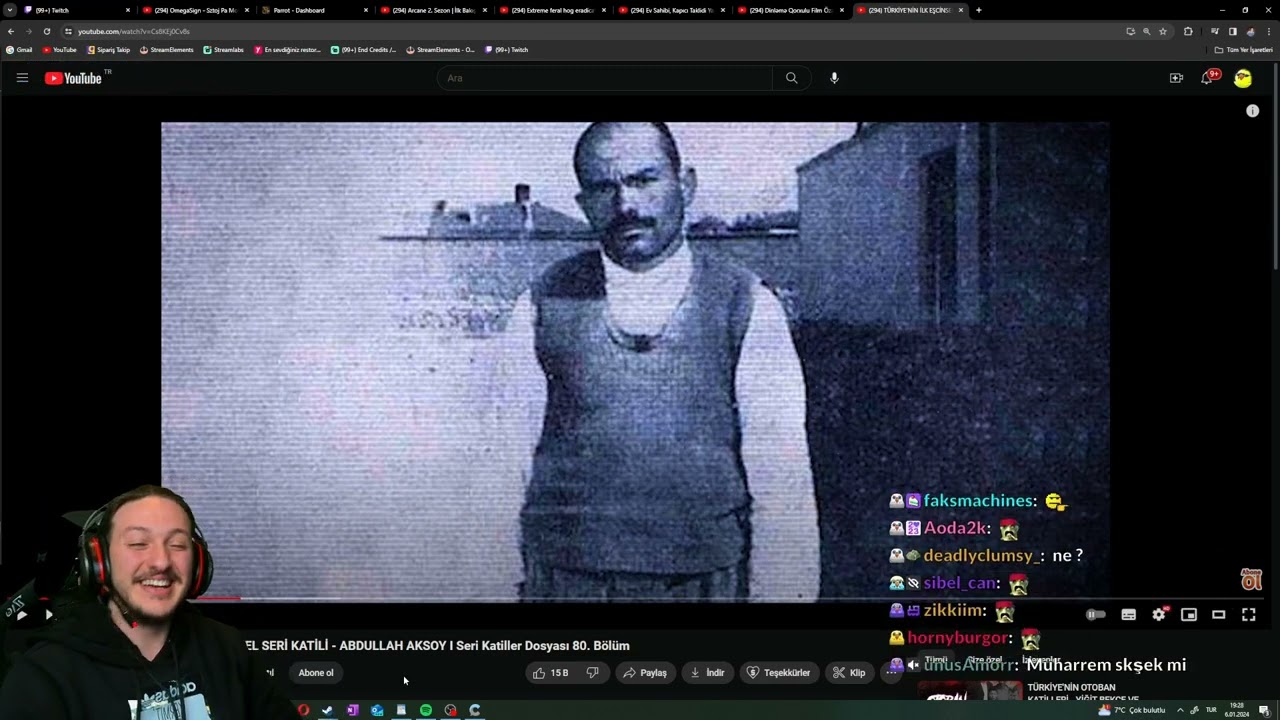The height and width of the screenshot is (720, 1280).
Task: Switch to 'Extreme feral hog eradica' tab
Action: click(x=552, y=10)
